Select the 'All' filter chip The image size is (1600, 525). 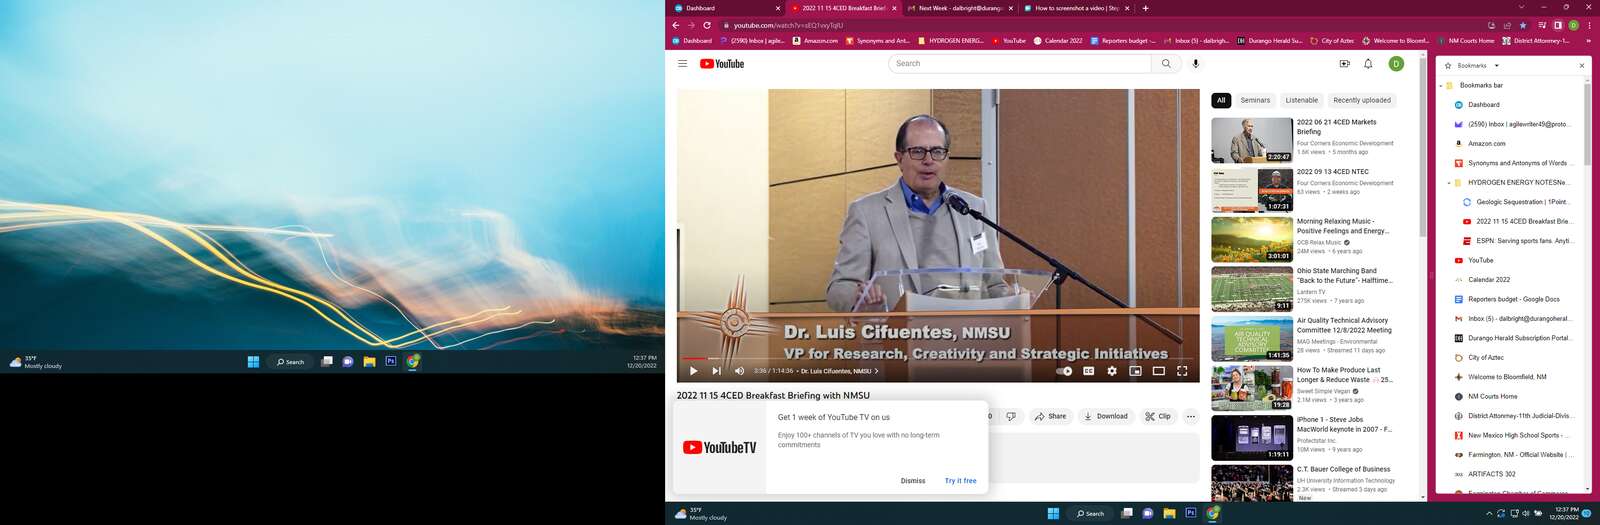(x=1221, y=100)
